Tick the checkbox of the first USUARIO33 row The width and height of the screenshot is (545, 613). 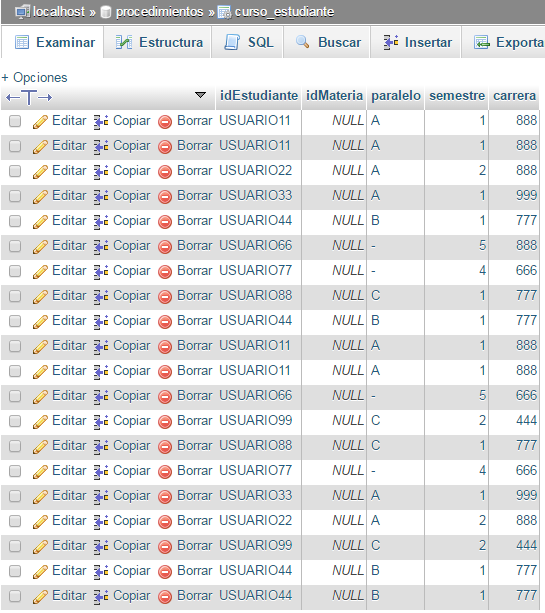click(x=15, y=196)
